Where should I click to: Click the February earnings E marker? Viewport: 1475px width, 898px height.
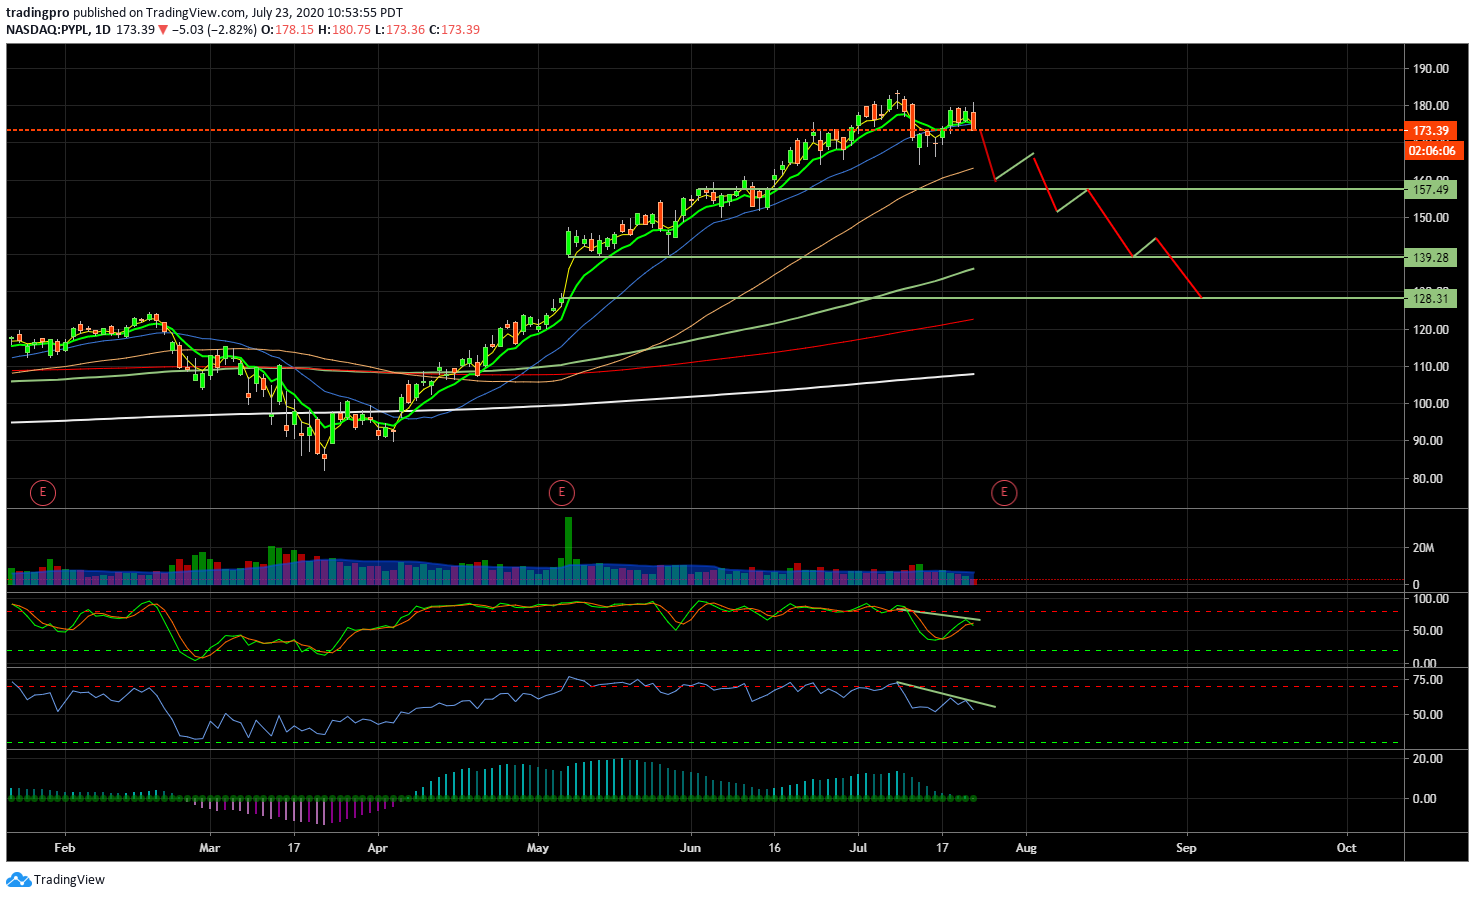(42, 492)
